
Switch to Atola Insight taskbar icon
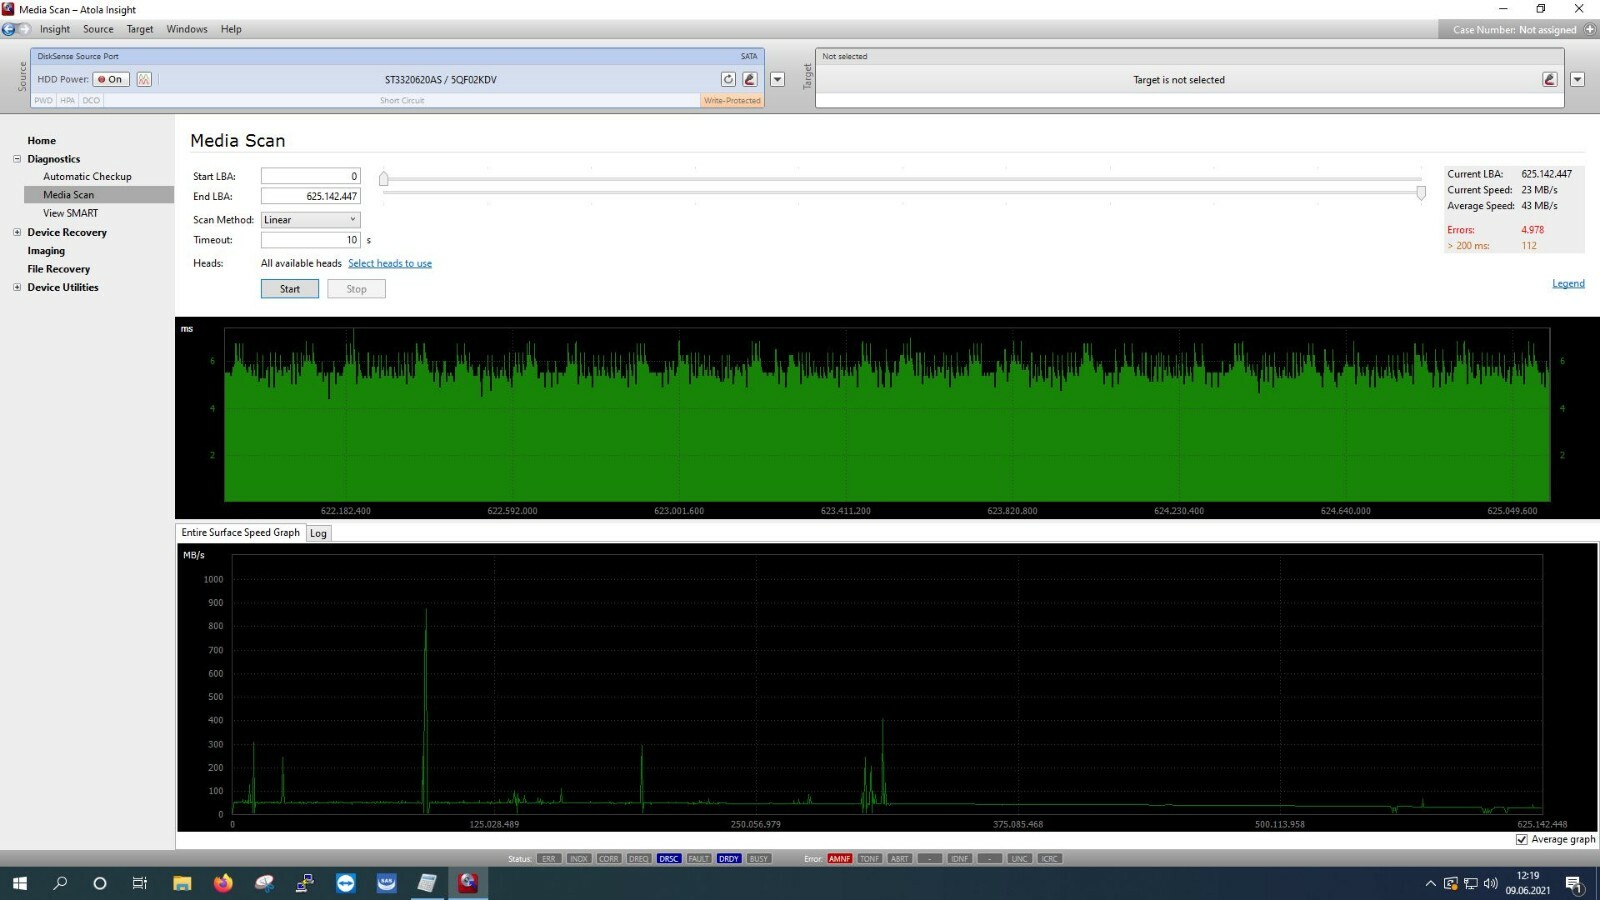468,883
